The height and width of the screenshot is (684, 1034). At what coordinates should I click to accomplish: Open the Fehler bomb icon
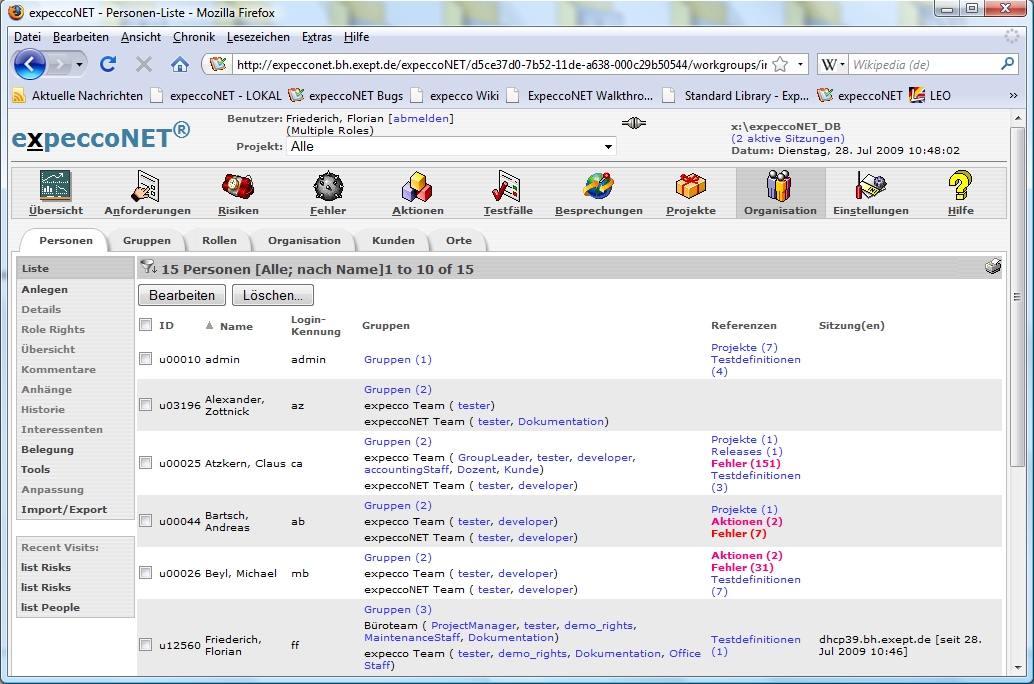click(x=328, y=185)
